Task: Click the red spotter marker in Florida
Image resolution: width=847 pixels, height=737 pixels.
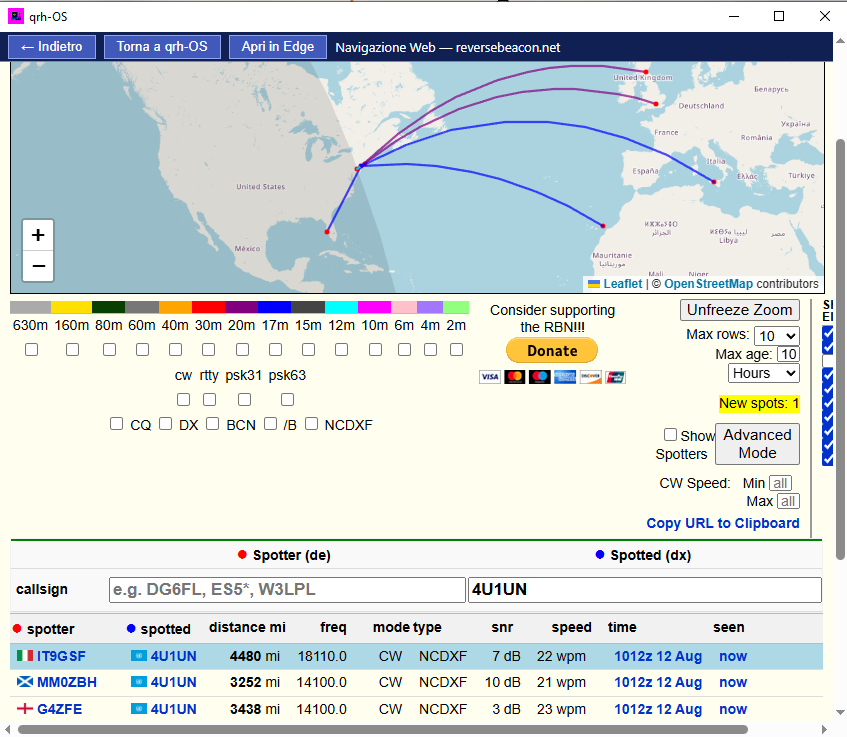Action: tap(327, 232)
